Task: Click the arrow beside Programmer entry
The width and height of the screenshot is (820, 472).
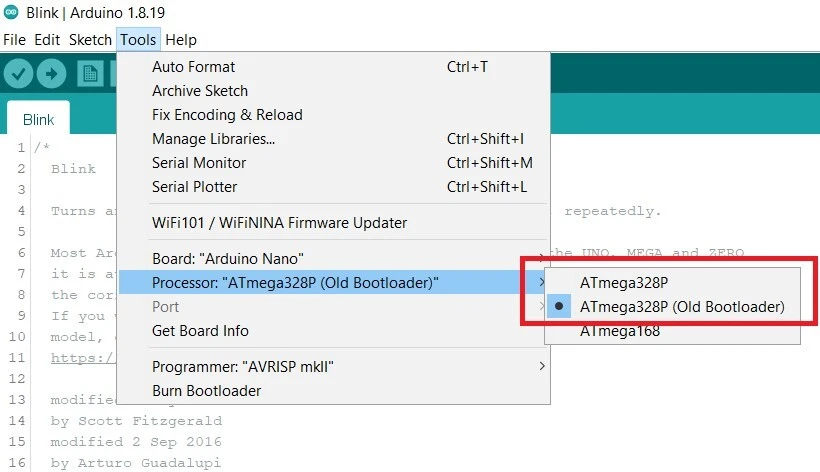Action: (x=542, y=366)
